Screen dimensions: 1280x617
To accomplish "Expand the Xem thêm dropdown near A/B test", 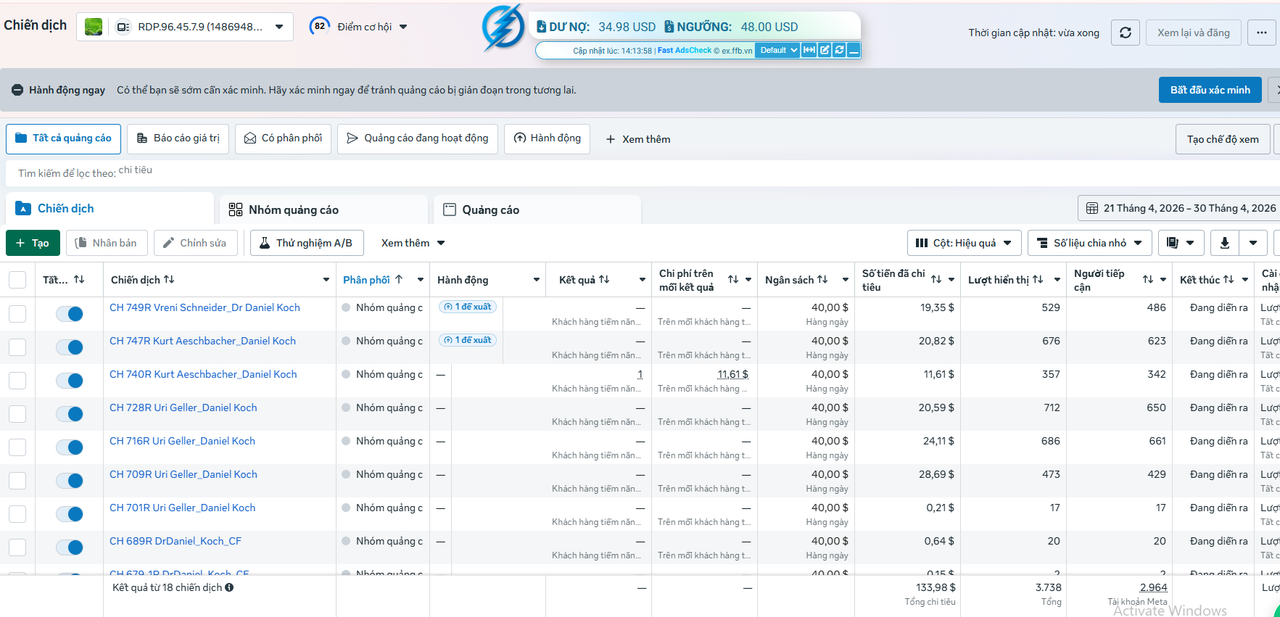I will (x=413, y=243).
